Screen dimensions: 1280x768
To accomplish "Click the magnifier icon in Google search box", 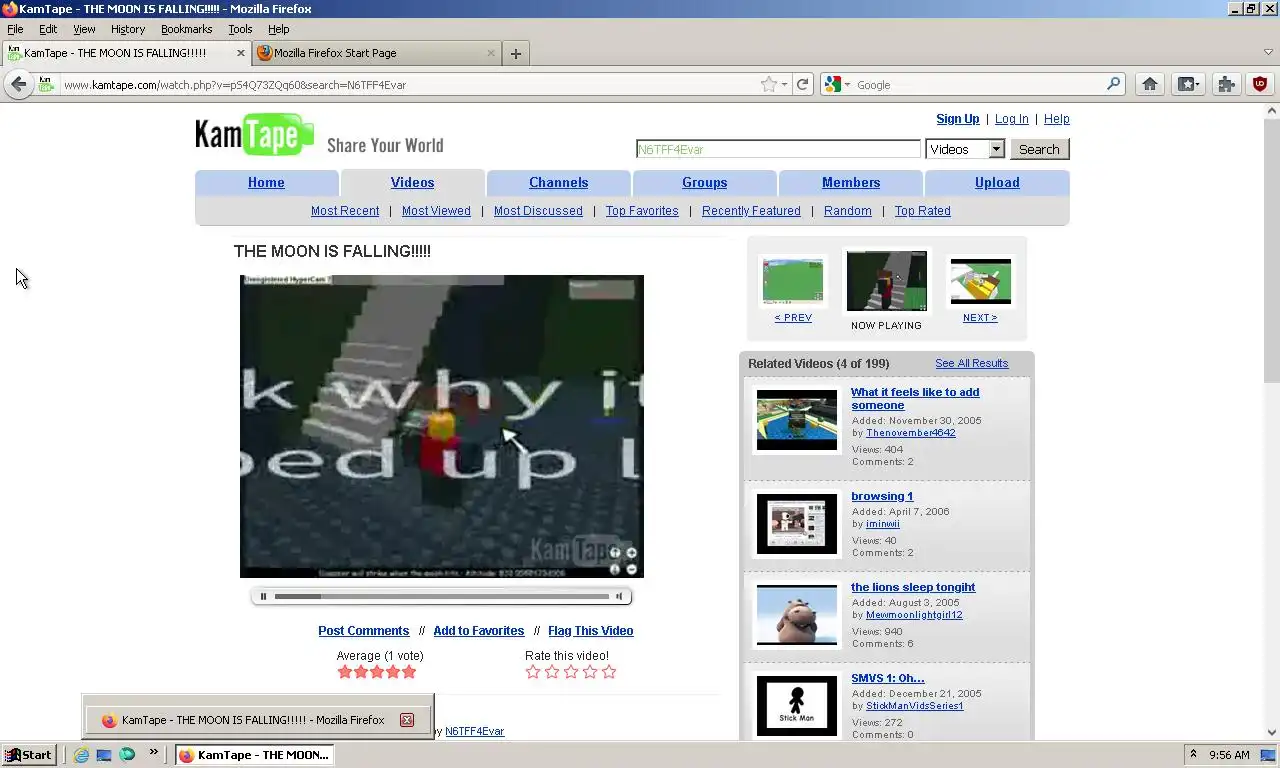I will pyautogui.click(x=1113, y=85).
